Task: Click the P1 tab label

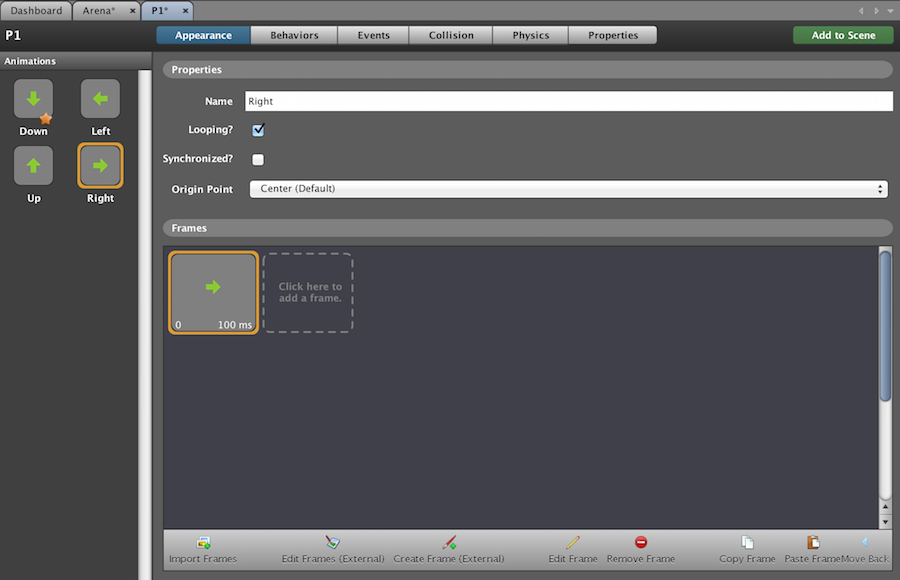Action: point(160,10)
